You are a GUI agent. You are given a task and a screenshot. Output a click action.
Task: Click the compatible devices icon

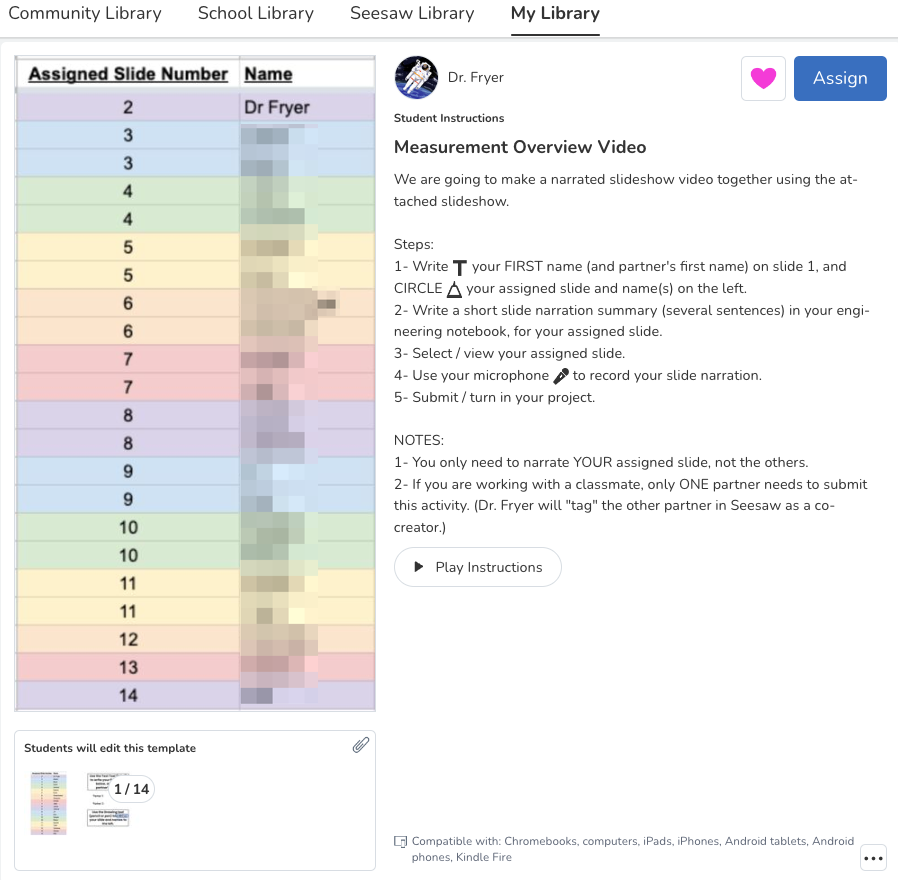click(401, 841)
